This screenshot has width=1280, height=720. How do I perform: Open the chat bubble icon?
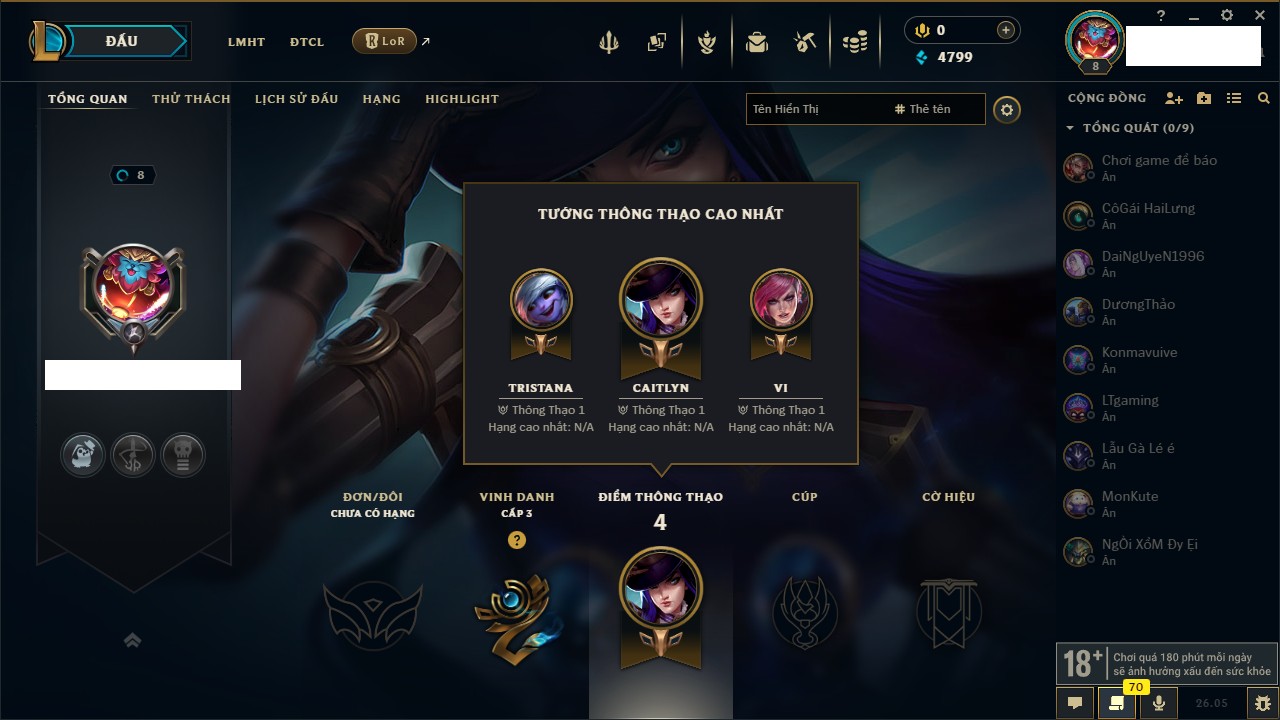(1075, 703)
